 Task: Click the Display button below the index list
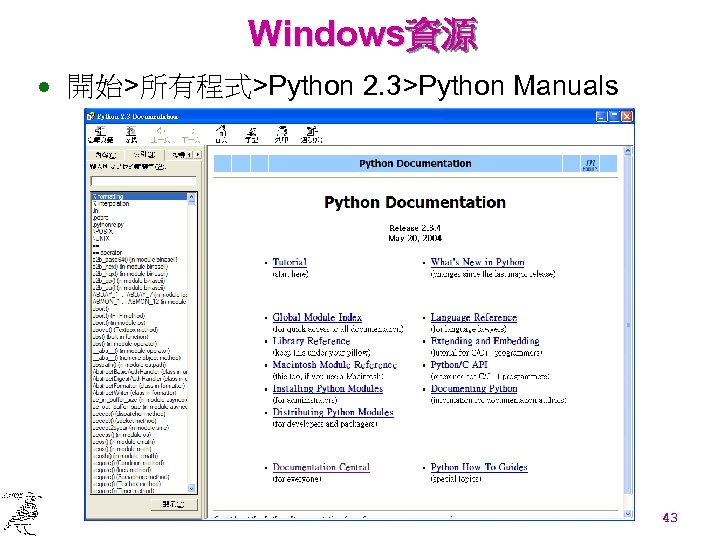tap(174, 504)
